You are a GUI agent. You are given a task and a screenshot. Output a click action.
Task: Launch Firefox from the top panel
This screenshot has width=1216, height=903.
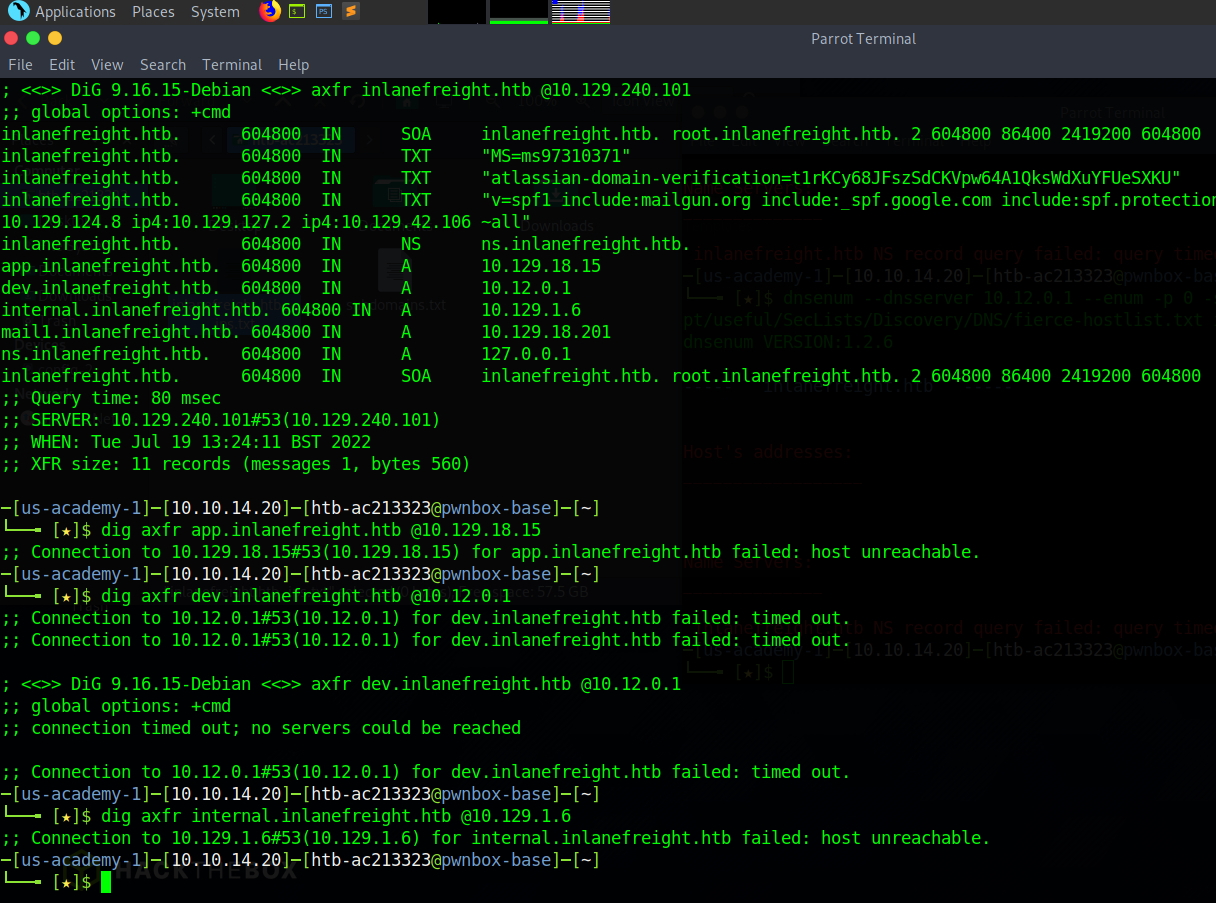click(270, 12)
